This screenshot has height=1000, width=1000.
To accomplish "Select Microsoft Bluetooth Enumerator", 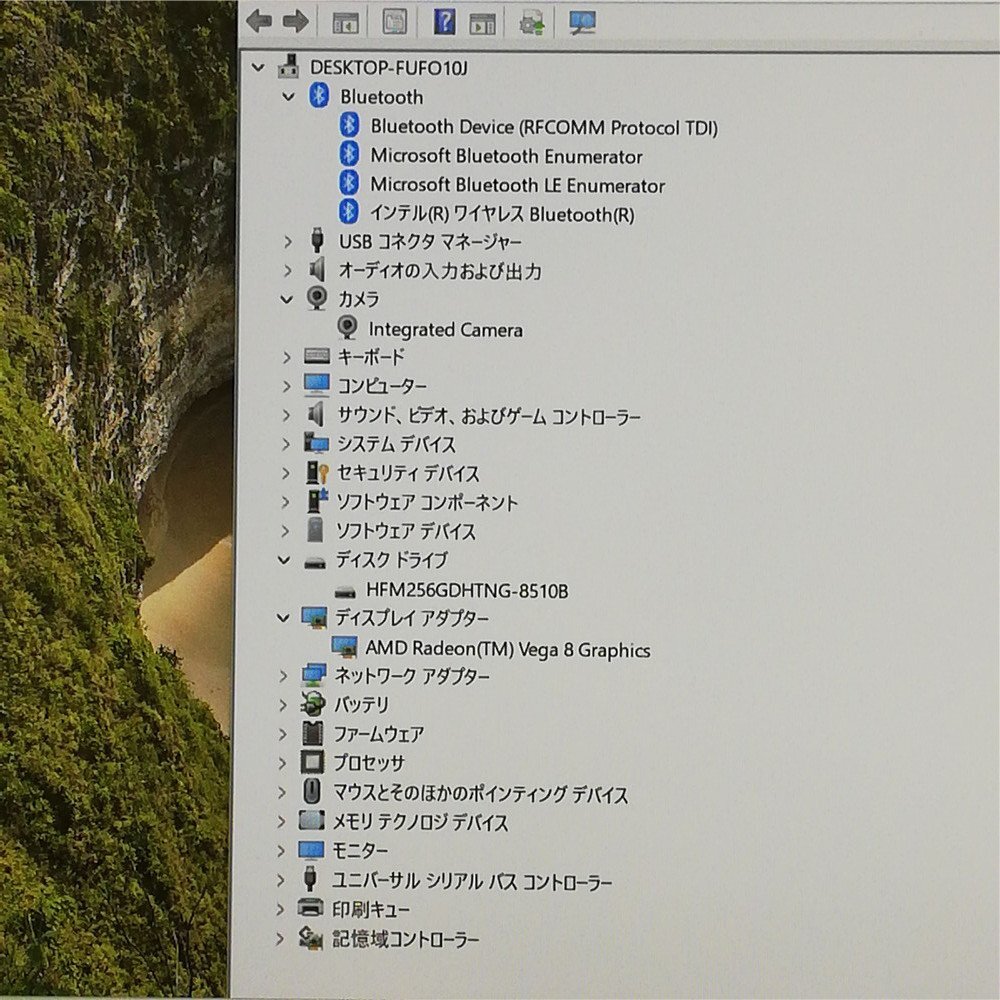I will pyautogui.click(x=506, y=156).
